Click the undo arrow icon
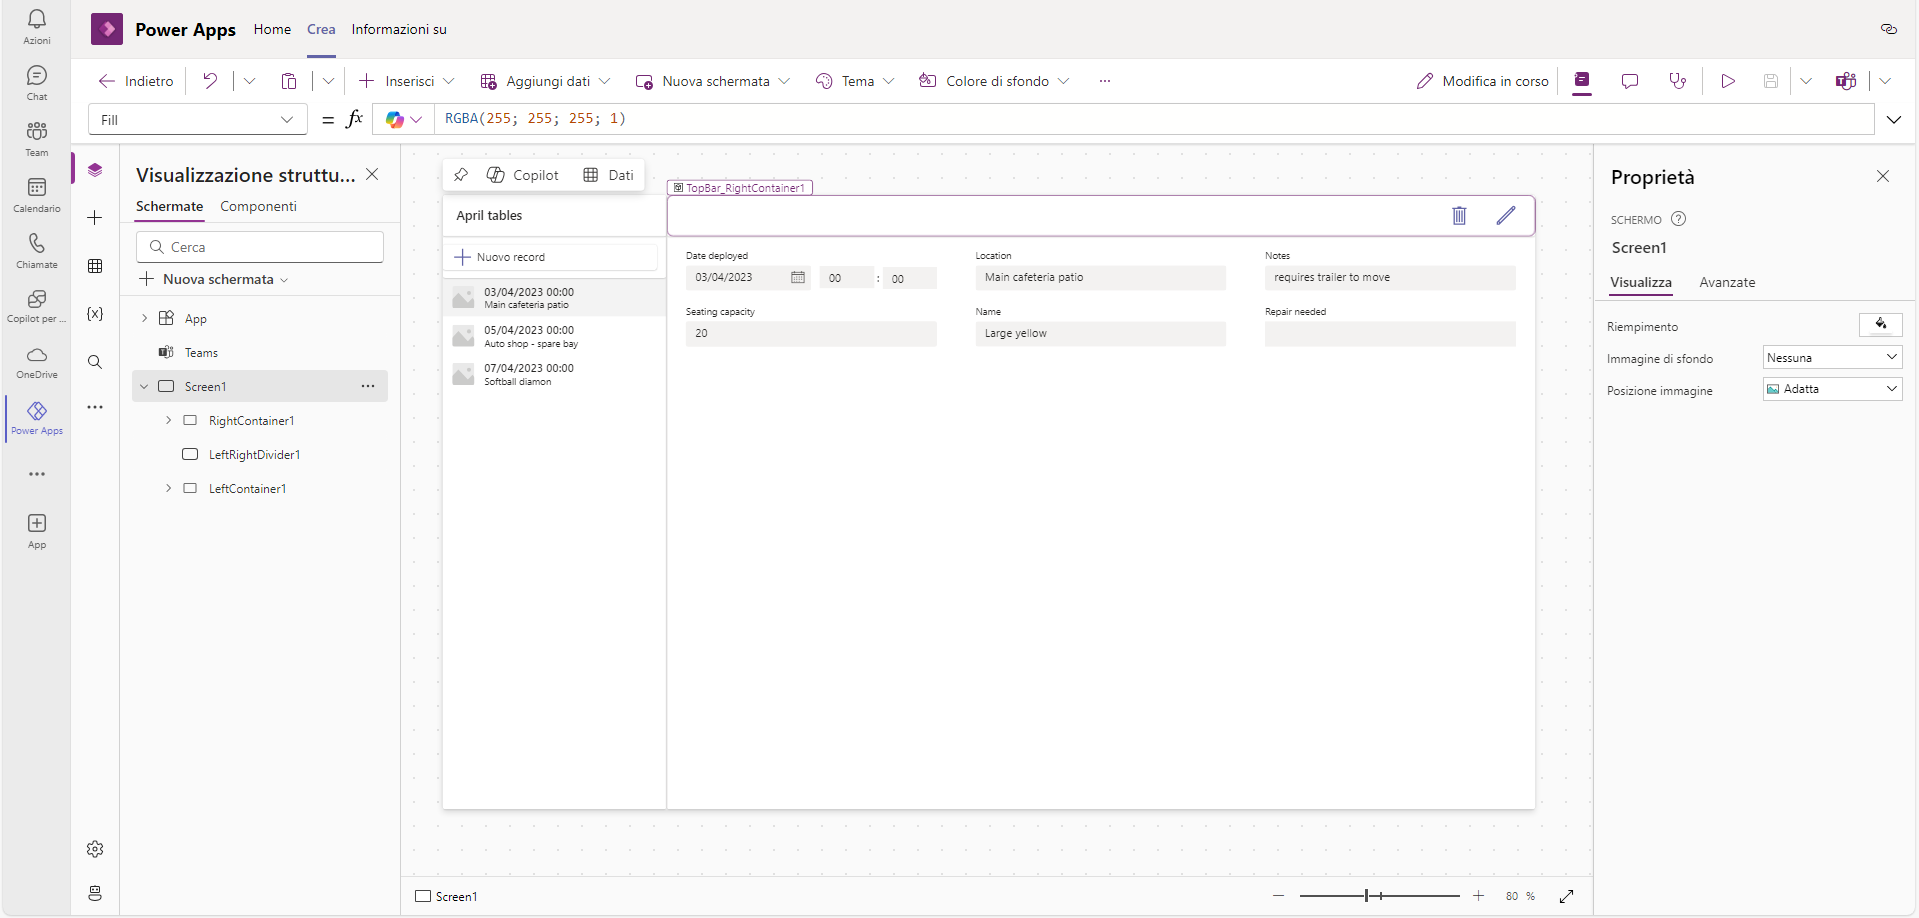This screenshot has width=1919, height=918. coord(210,81)
